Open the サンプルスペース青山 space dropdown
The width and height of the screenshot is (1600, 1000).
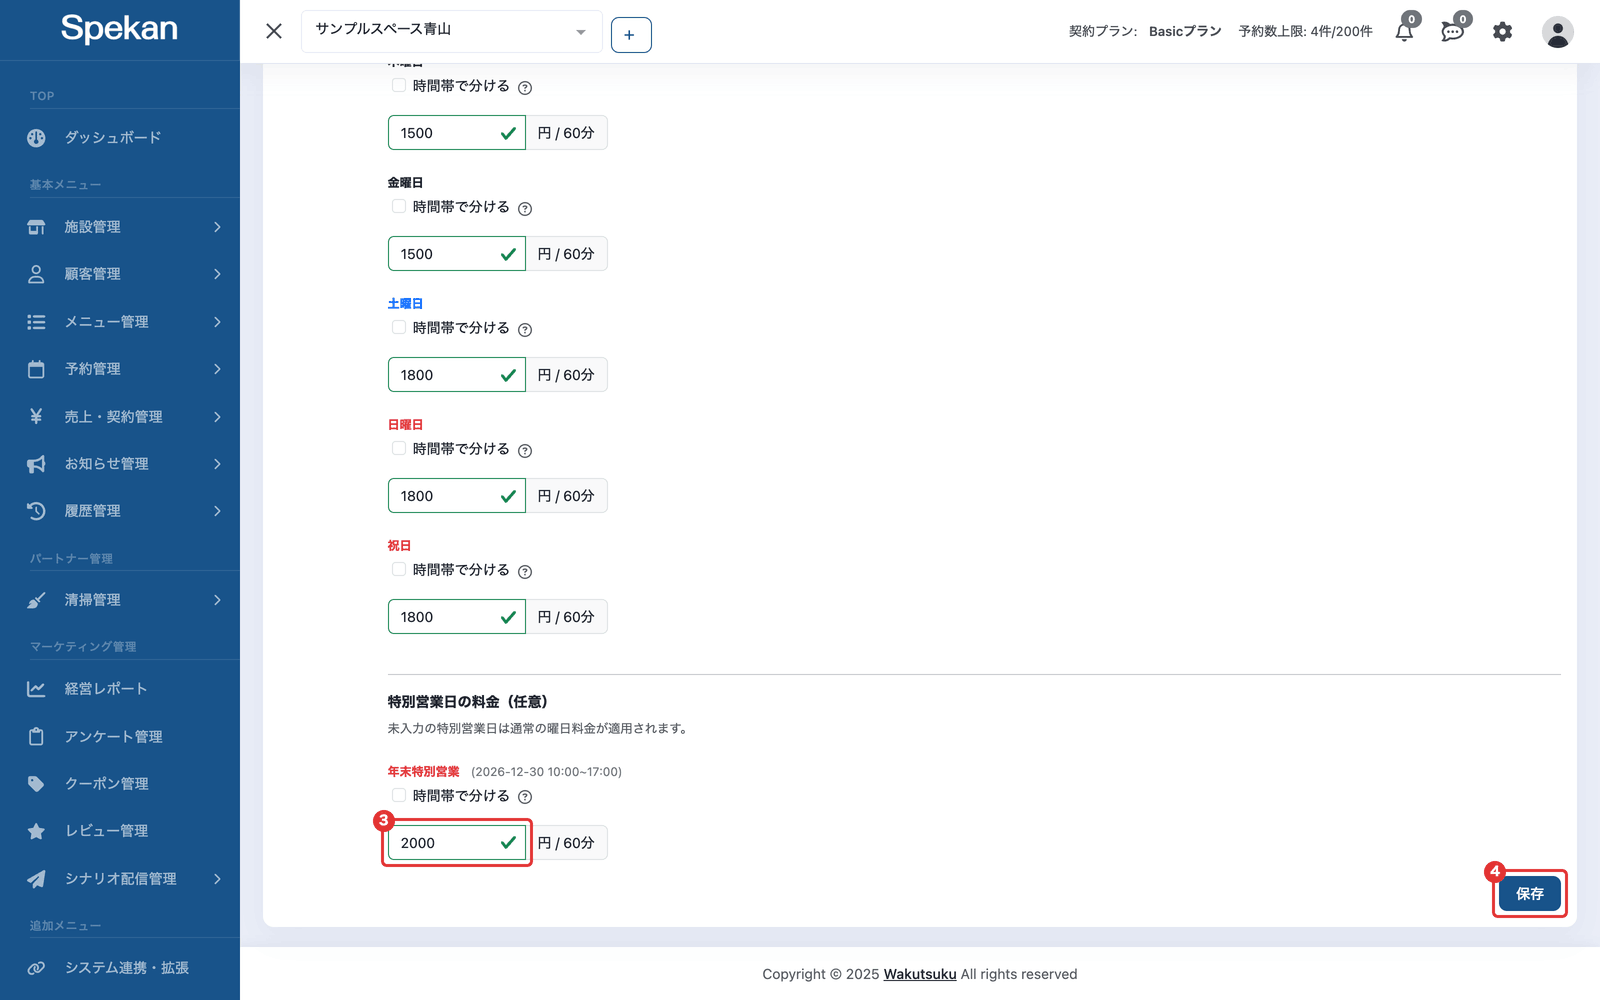451,31
